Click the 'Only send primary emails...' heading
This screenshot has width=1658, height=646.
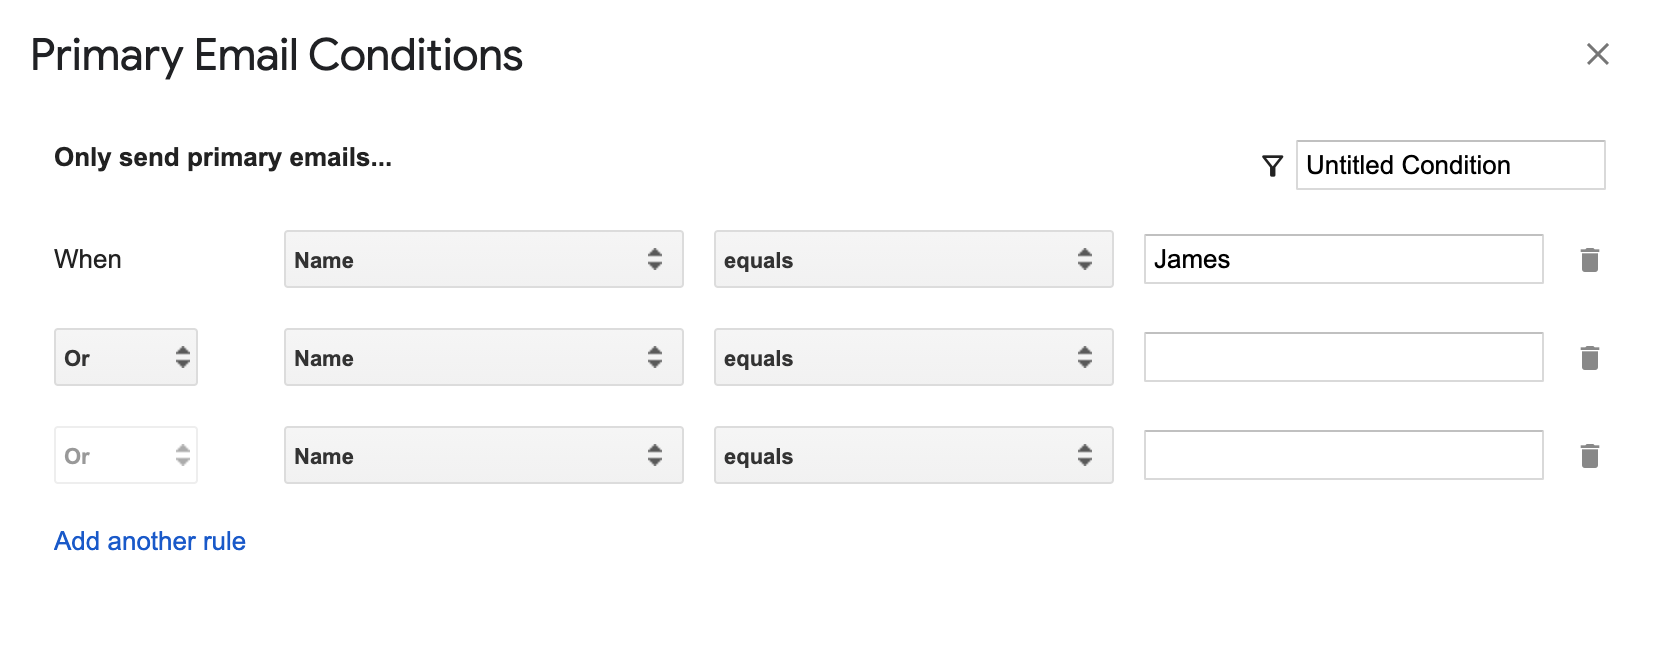[x=223, y=158]
